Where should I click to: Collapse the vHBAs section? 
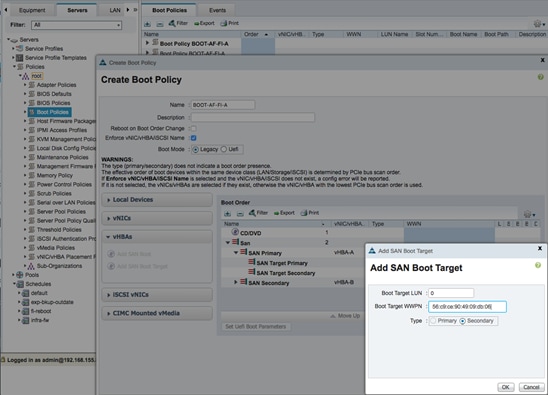tap(157, 237)
